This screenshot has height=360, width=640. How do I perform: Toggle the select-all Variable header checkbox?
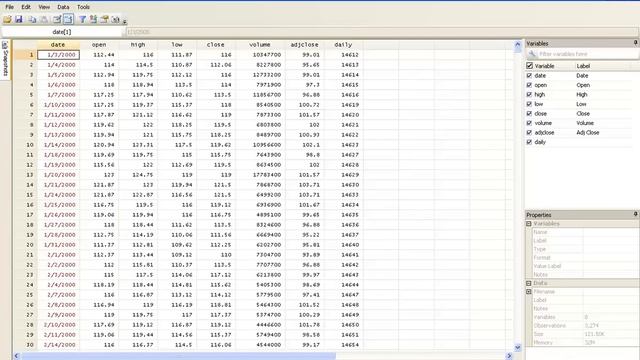(529, 66)
